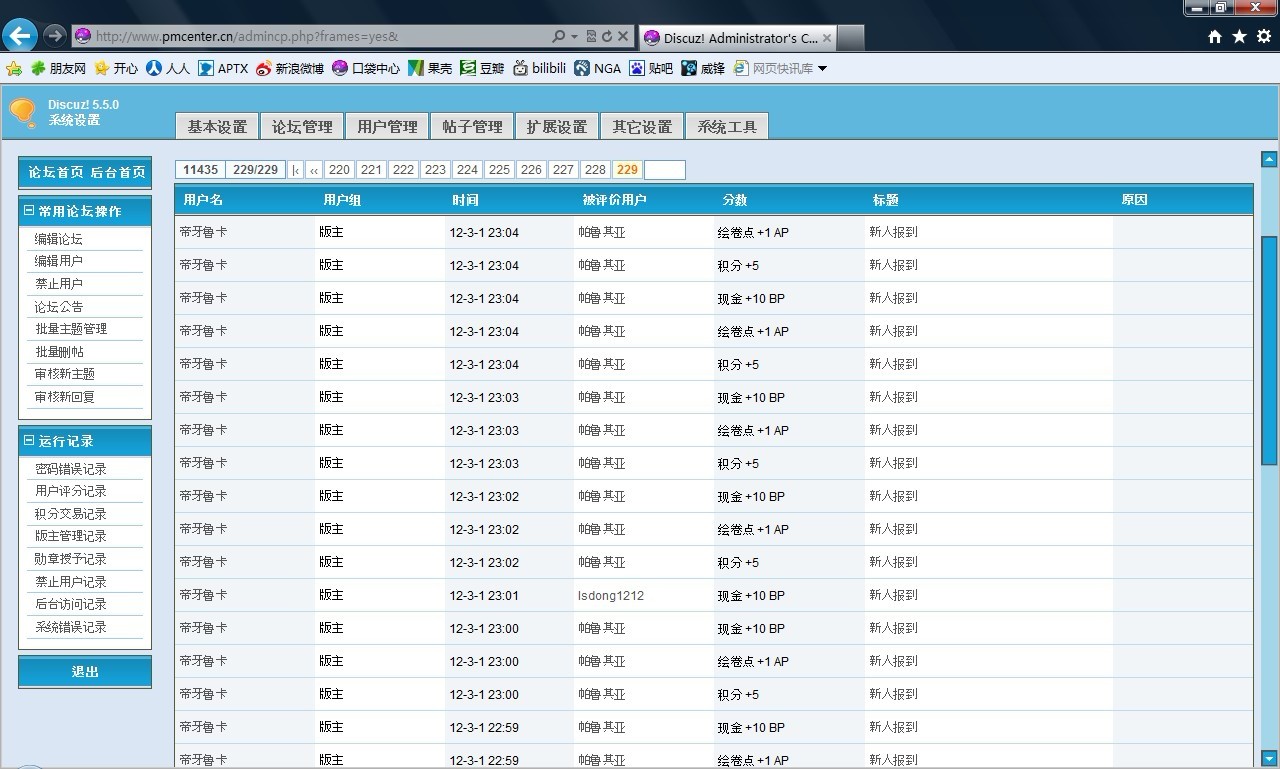Viewport: 1280px width, 769px height.
Task: Open 审核新回复 in sidebar
Action: (65, 397)
